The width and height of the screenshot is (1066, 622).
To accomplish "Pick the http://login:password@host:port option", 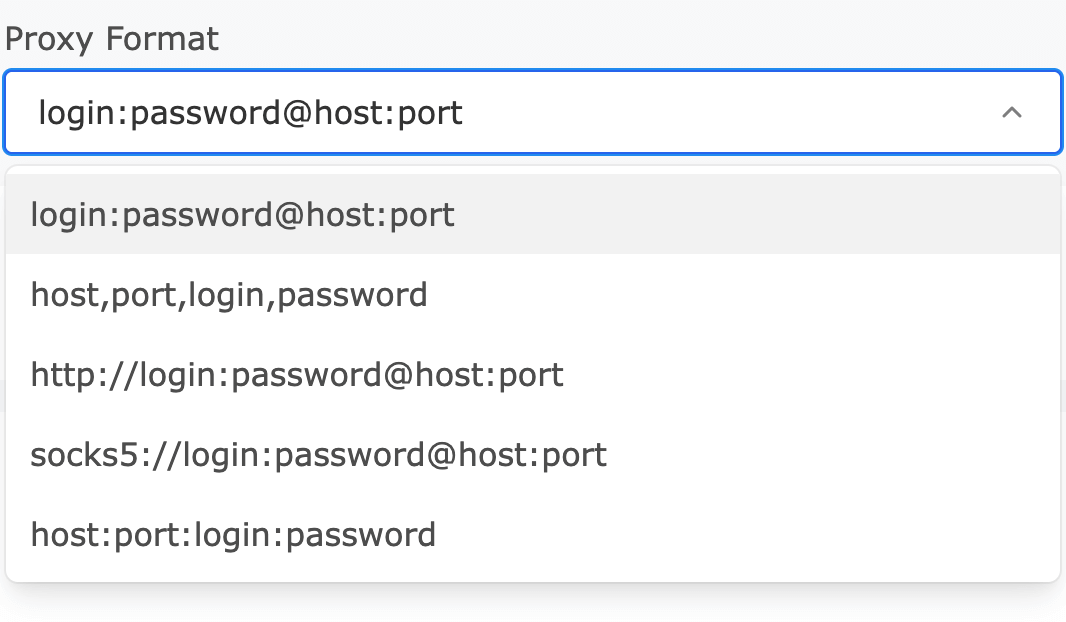I will point(297,374).
